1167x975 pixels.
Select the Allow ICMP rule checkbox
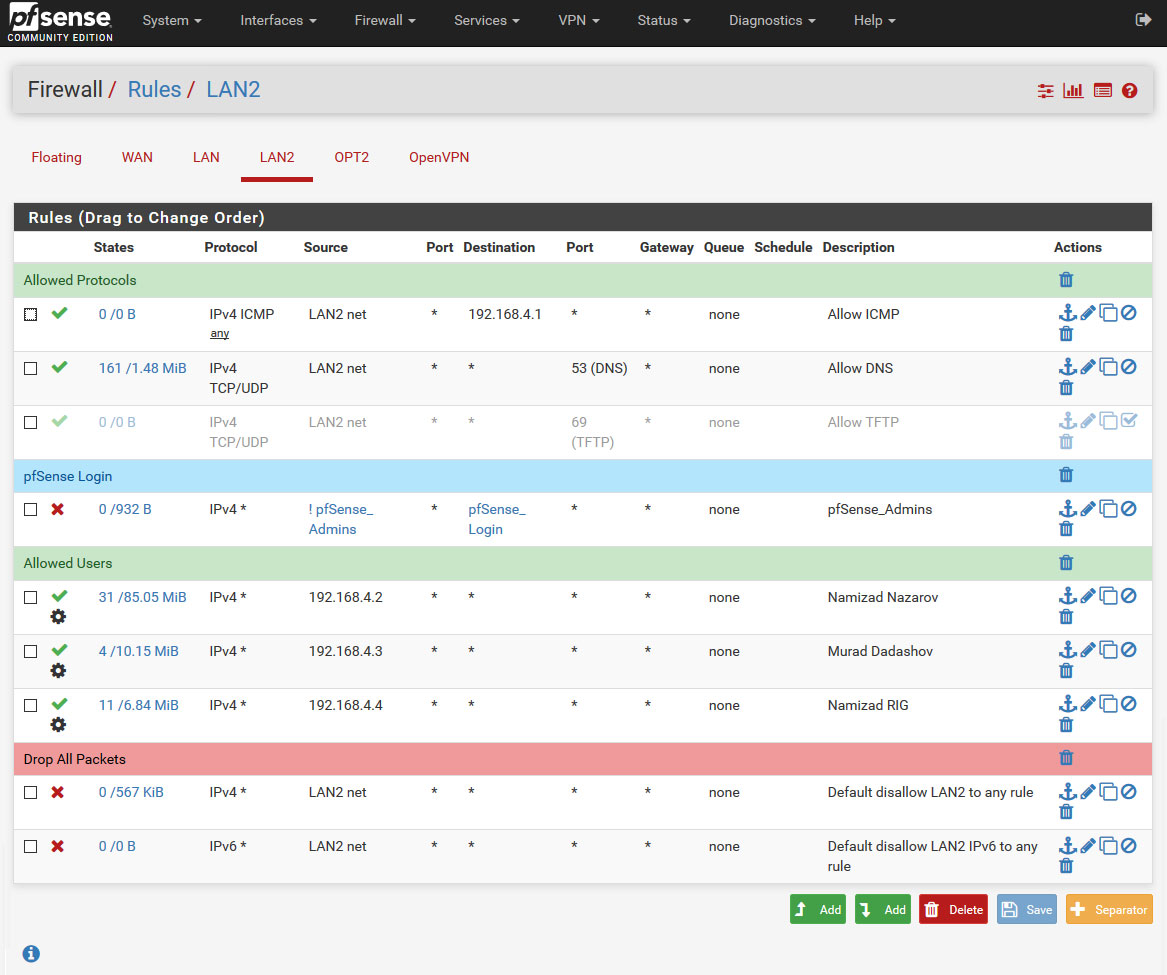[x=31, y=314]
